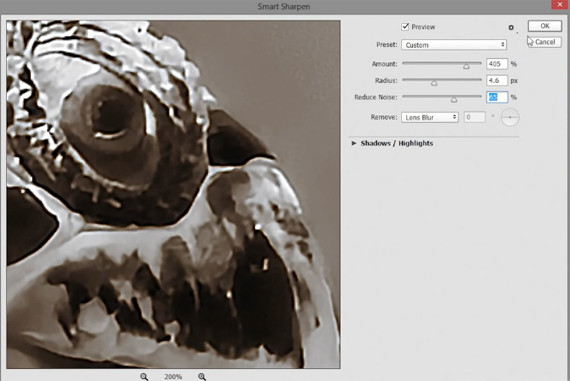Zoom in the preview with plus magnifier
The width and height of the screenshot is (570, 381).
[202, 377]
